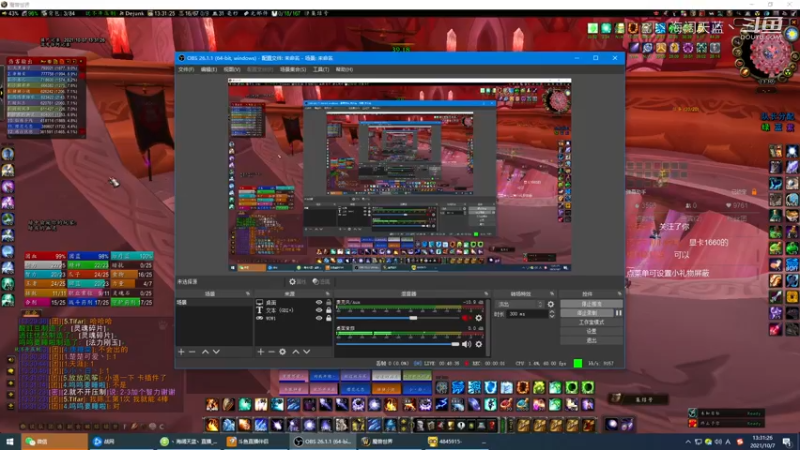Open the sources panel gear properties icon
This screenshot has height=450, width=800.
(283, 352)
